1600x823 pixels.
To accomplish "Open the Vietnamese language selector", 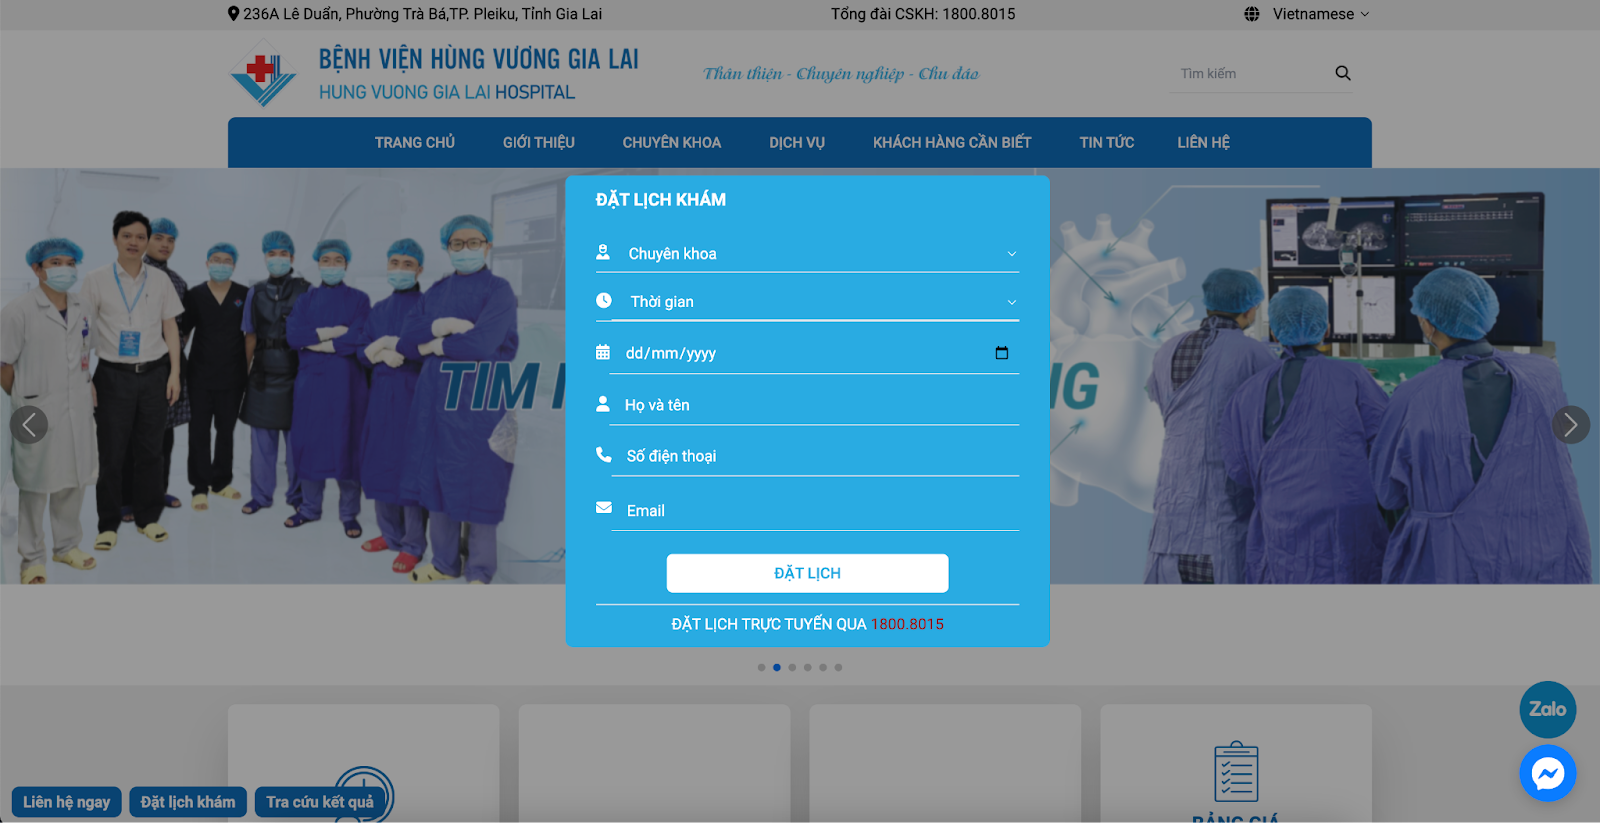I will (x=1320, y=14).
